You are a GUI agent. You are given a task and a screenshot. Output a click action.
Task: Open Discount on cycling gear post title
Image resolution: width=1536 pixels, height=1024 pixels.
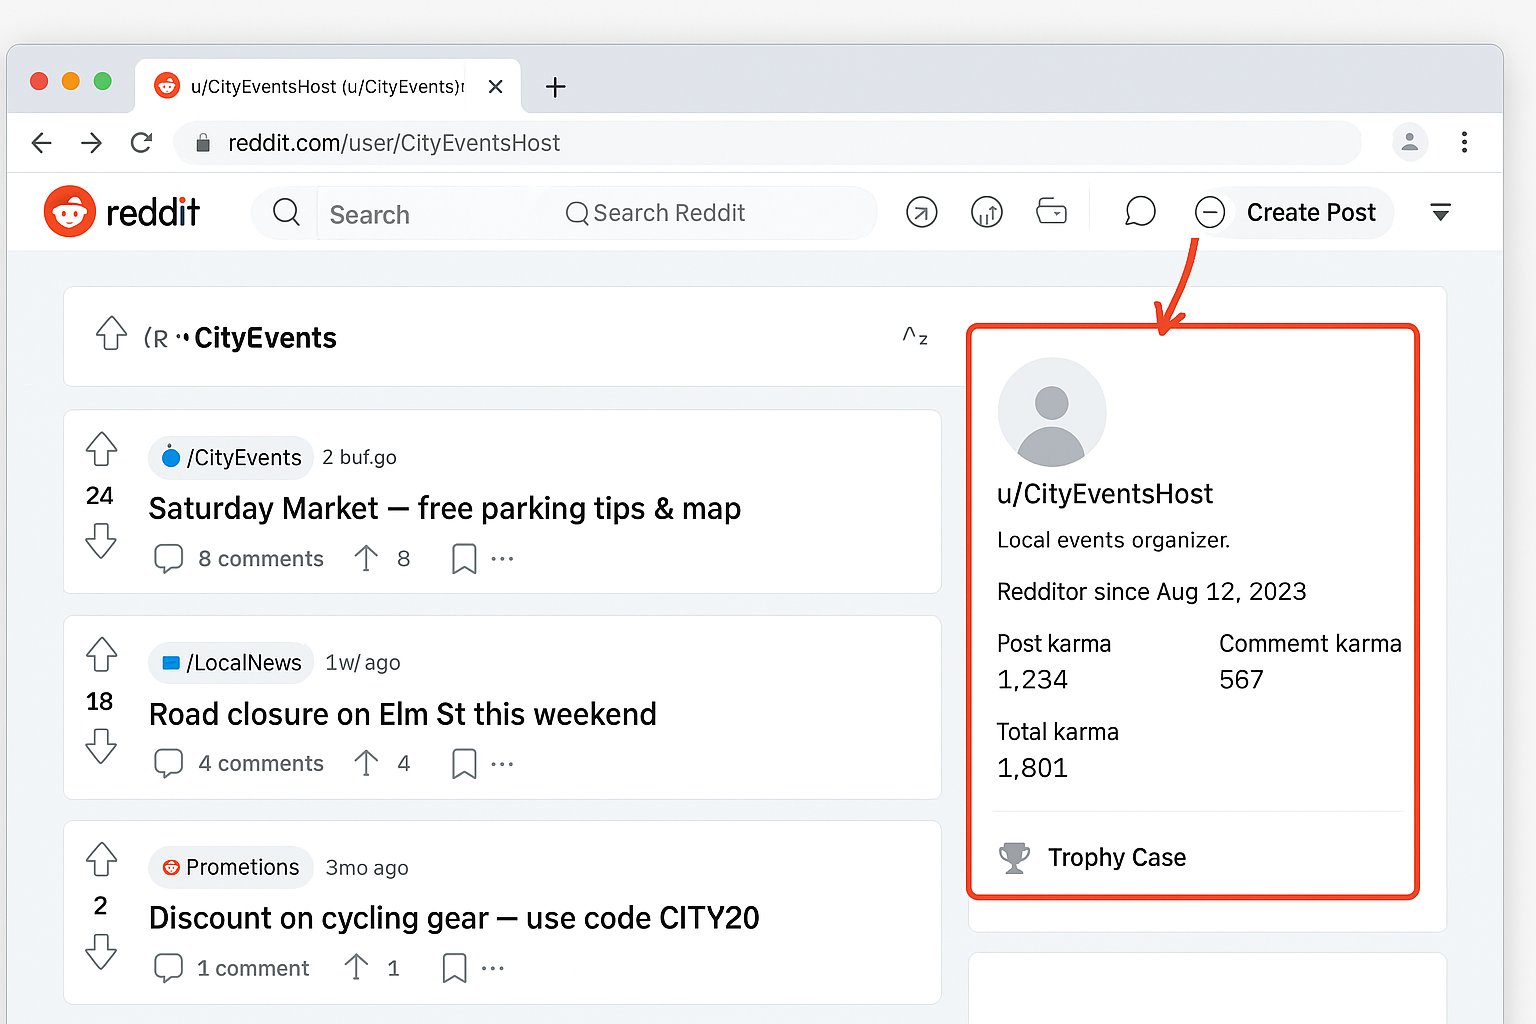pos(454,918)
